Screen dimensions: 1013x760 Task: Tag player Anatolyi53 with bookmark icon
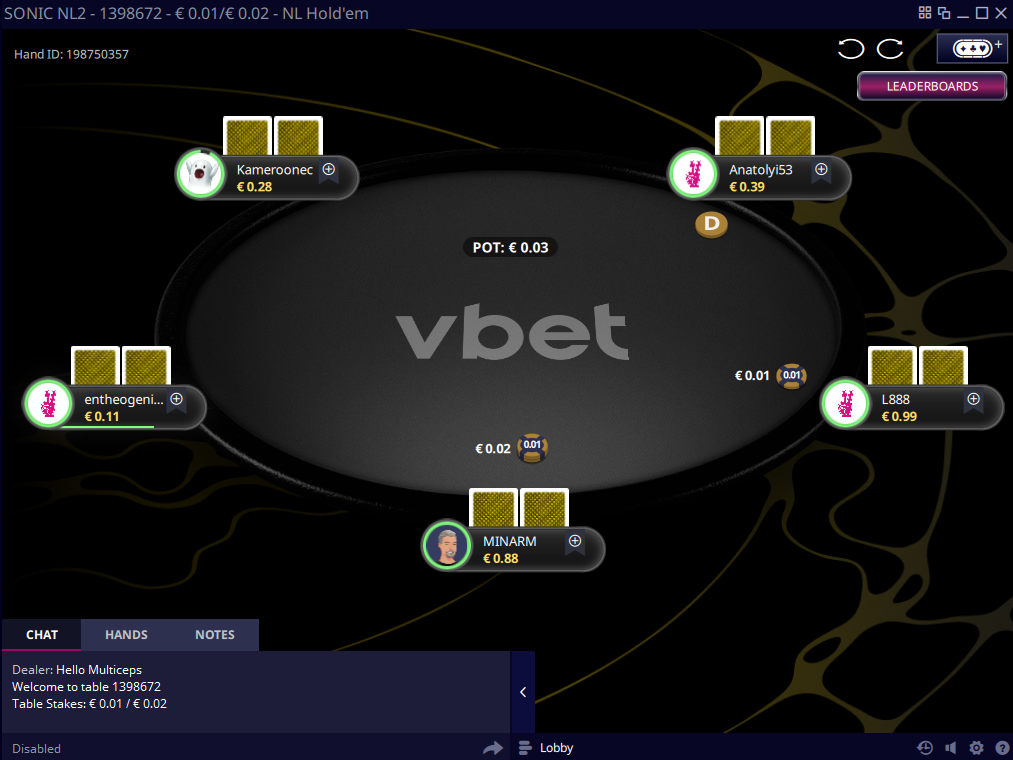[x=821, y=171]
